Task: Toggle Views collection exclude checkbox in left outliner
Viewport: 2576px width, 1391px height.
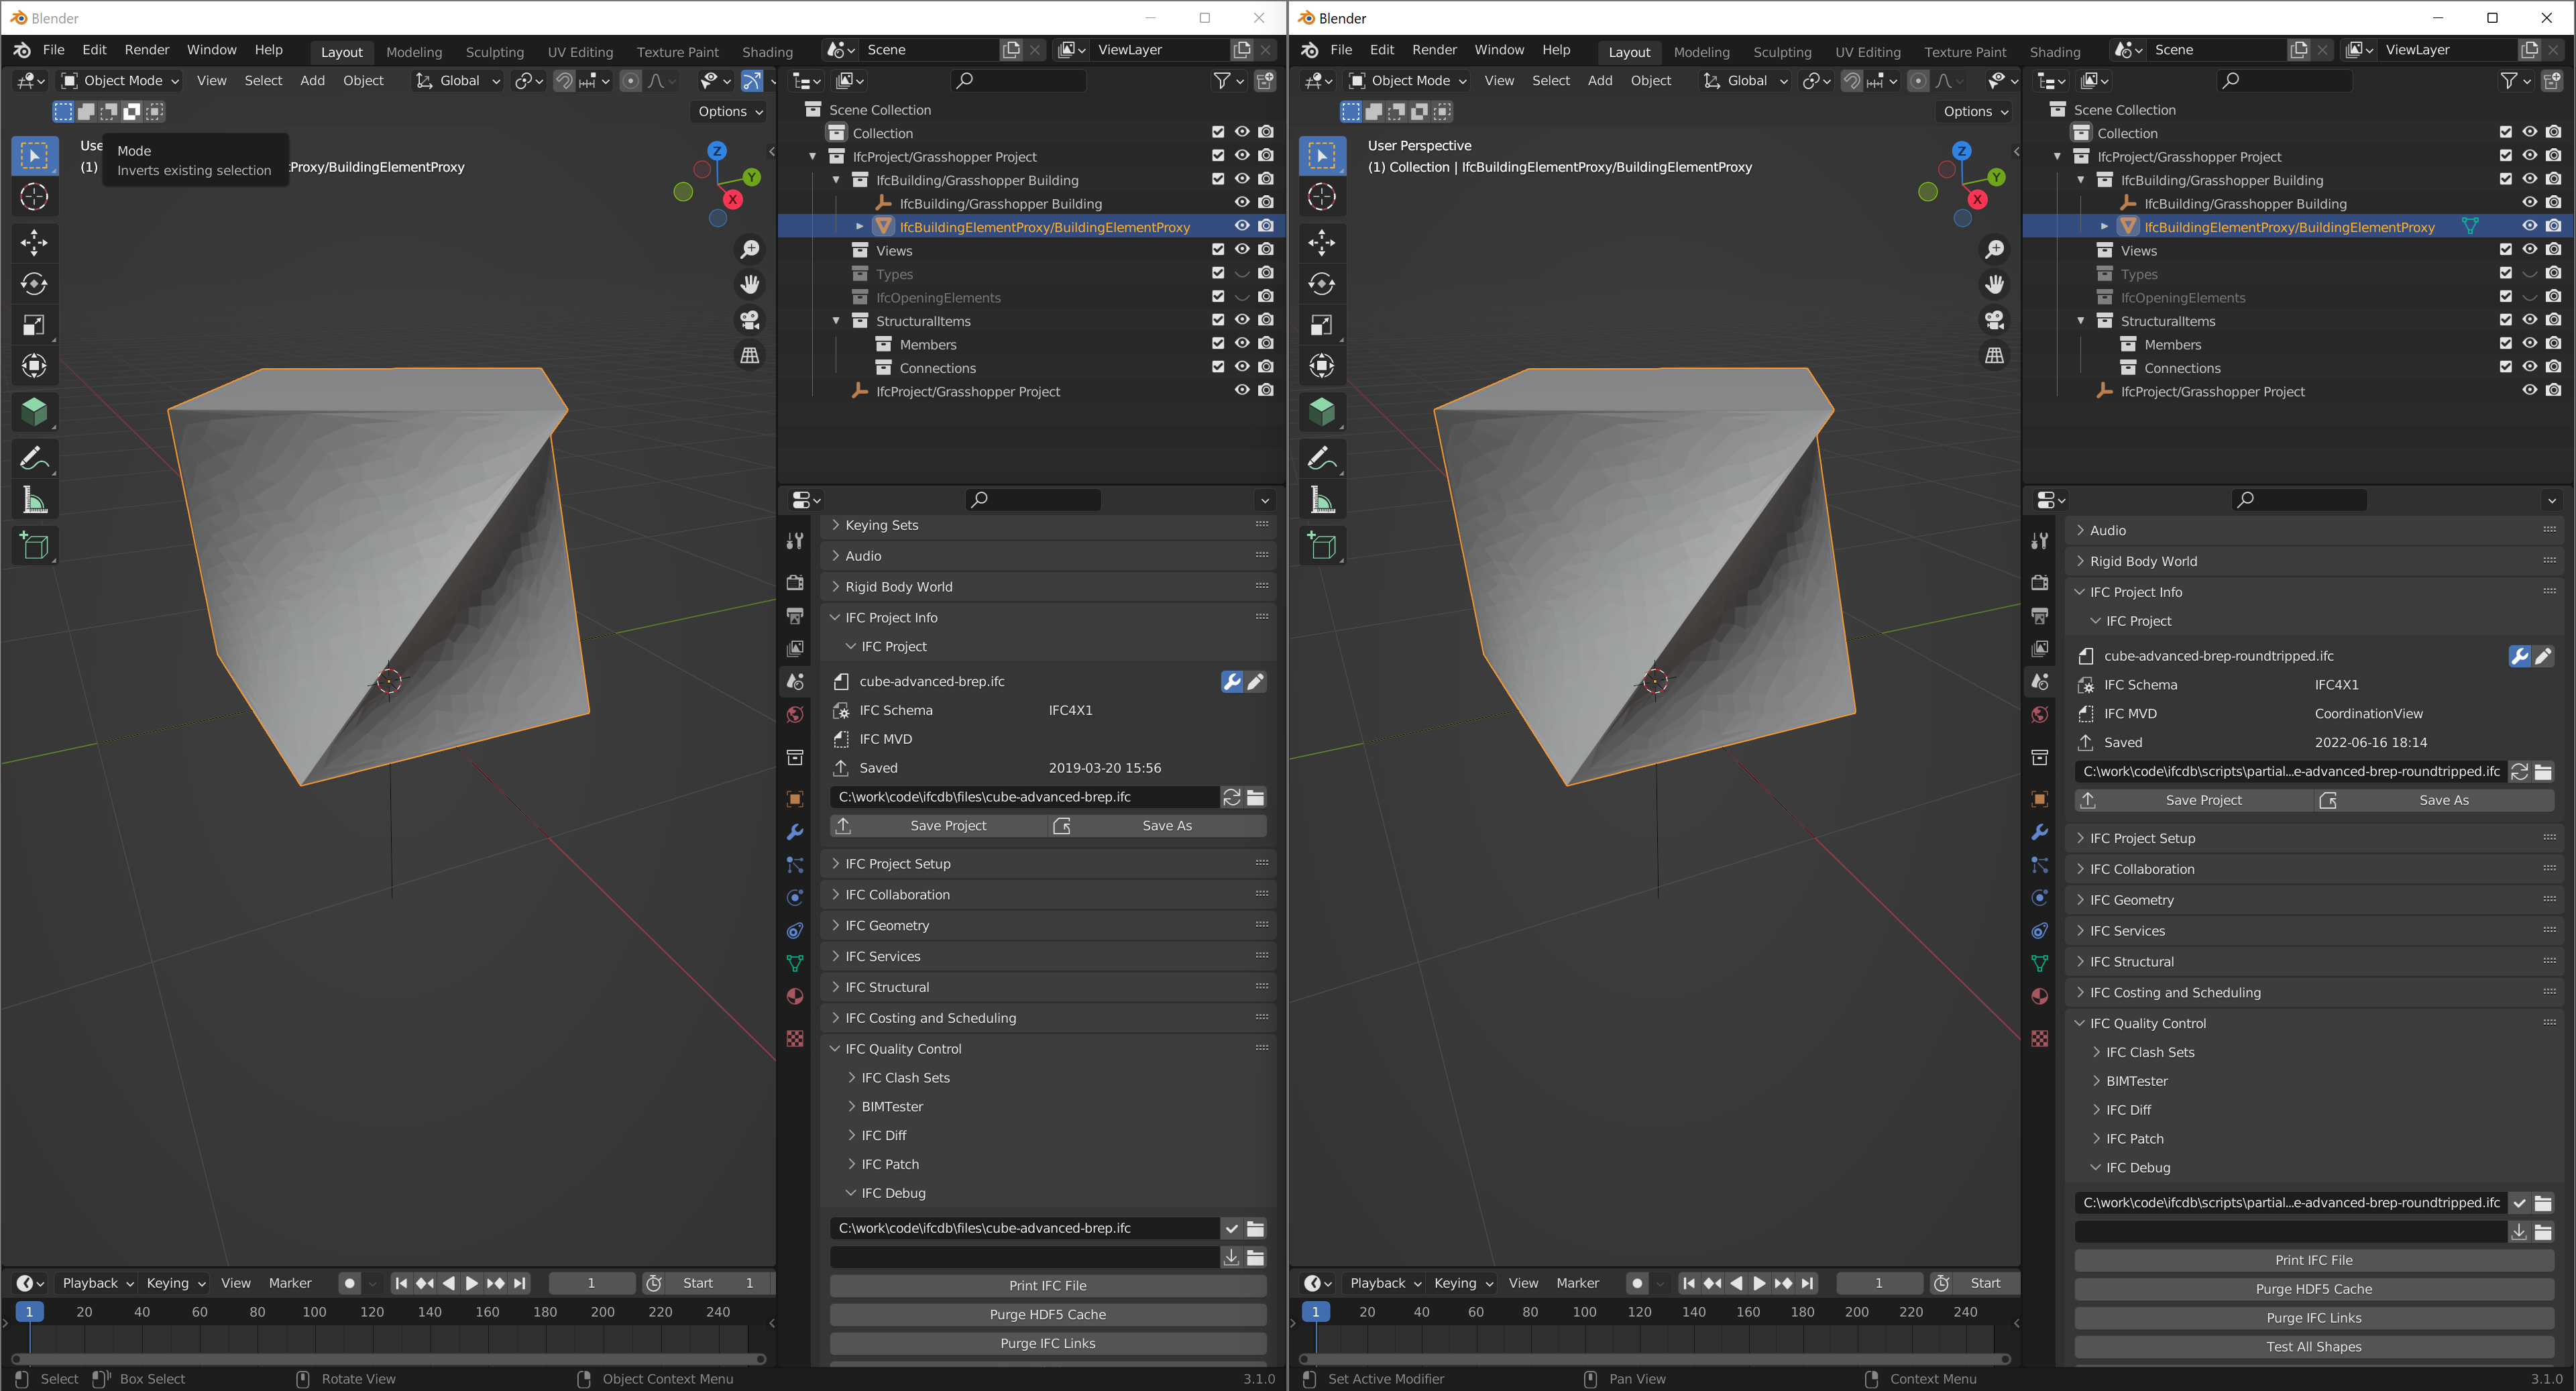Action: pos(1218,250)
